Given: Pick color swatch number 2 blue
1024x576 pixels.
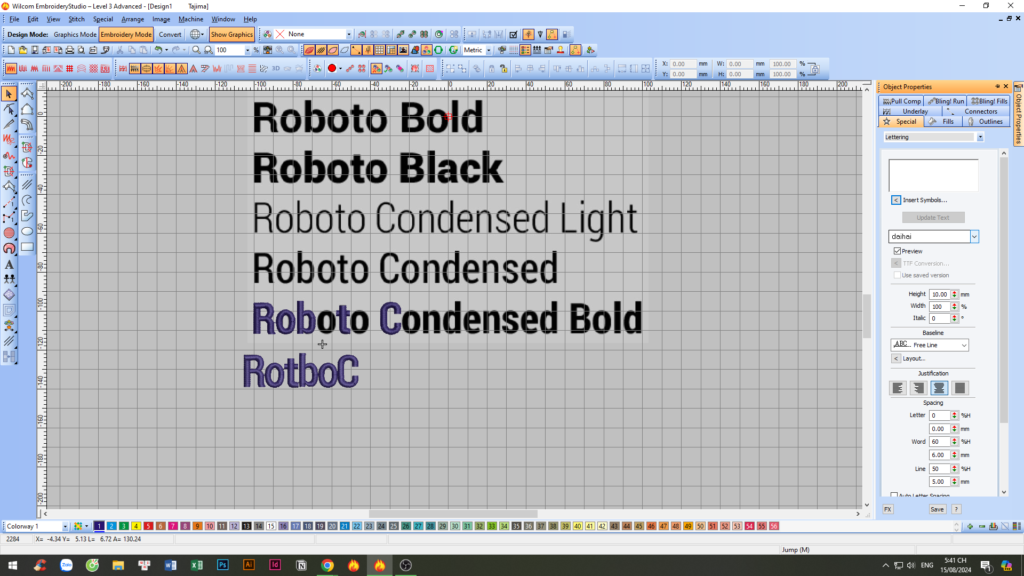Looking at the screenshot, I should 111,526.
